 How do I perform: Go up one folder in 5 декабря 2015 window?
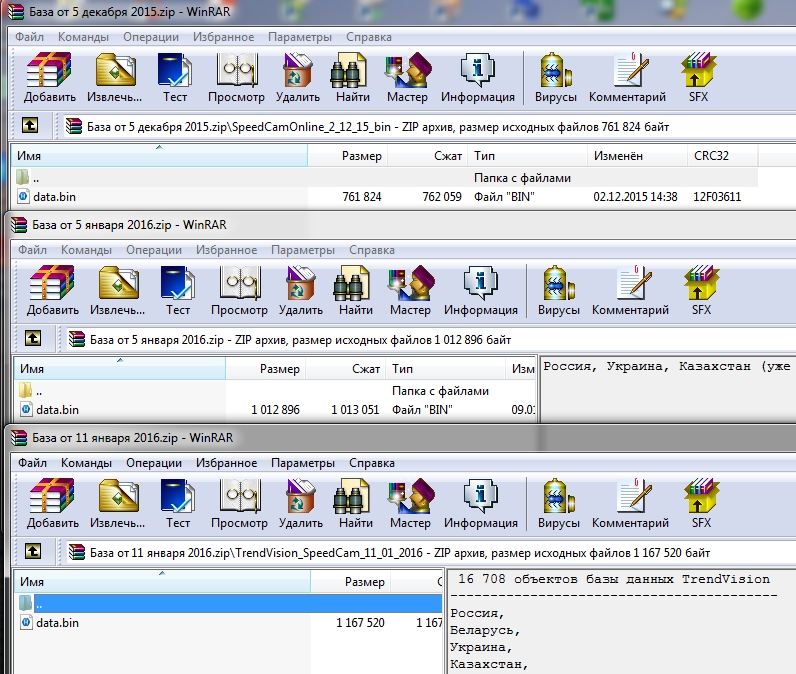30,126
